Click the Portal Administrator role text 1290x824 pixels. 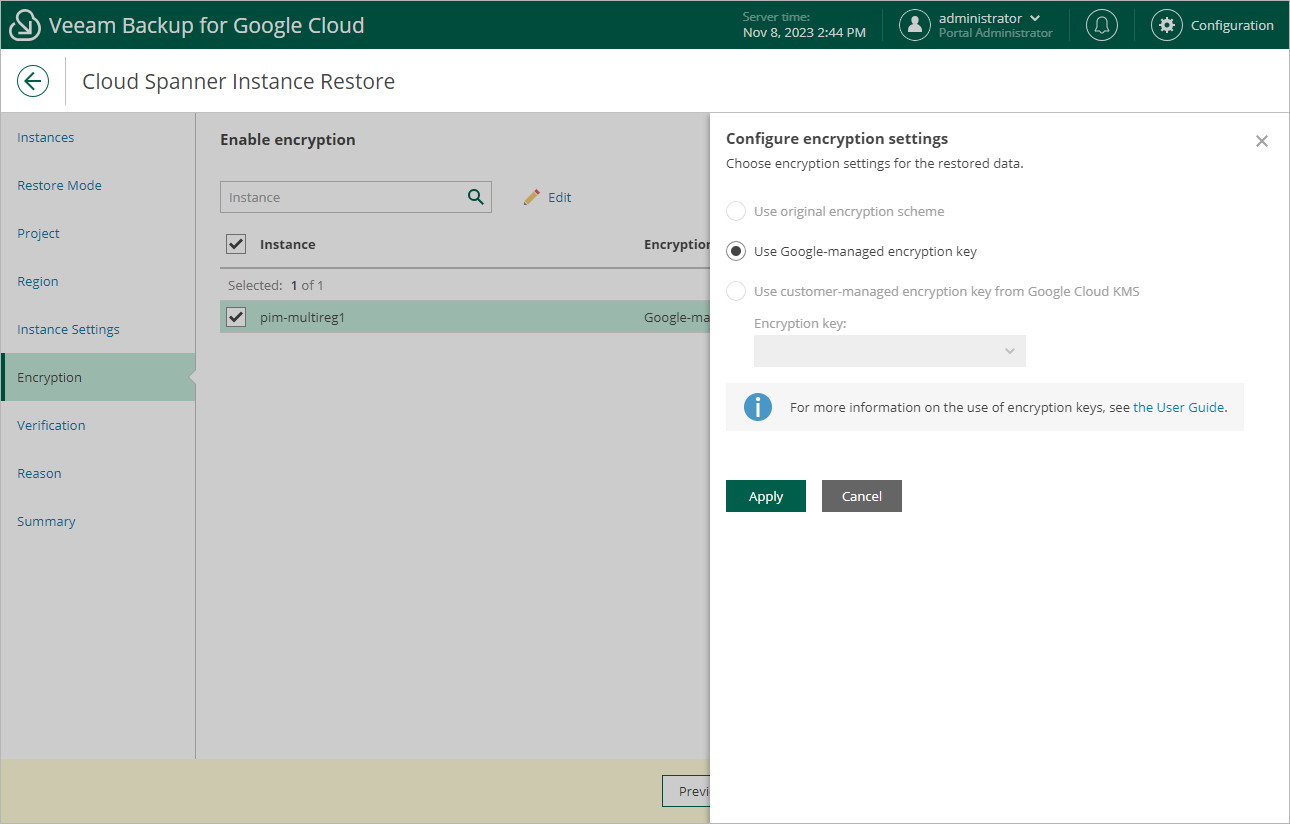tap(996, 33)
